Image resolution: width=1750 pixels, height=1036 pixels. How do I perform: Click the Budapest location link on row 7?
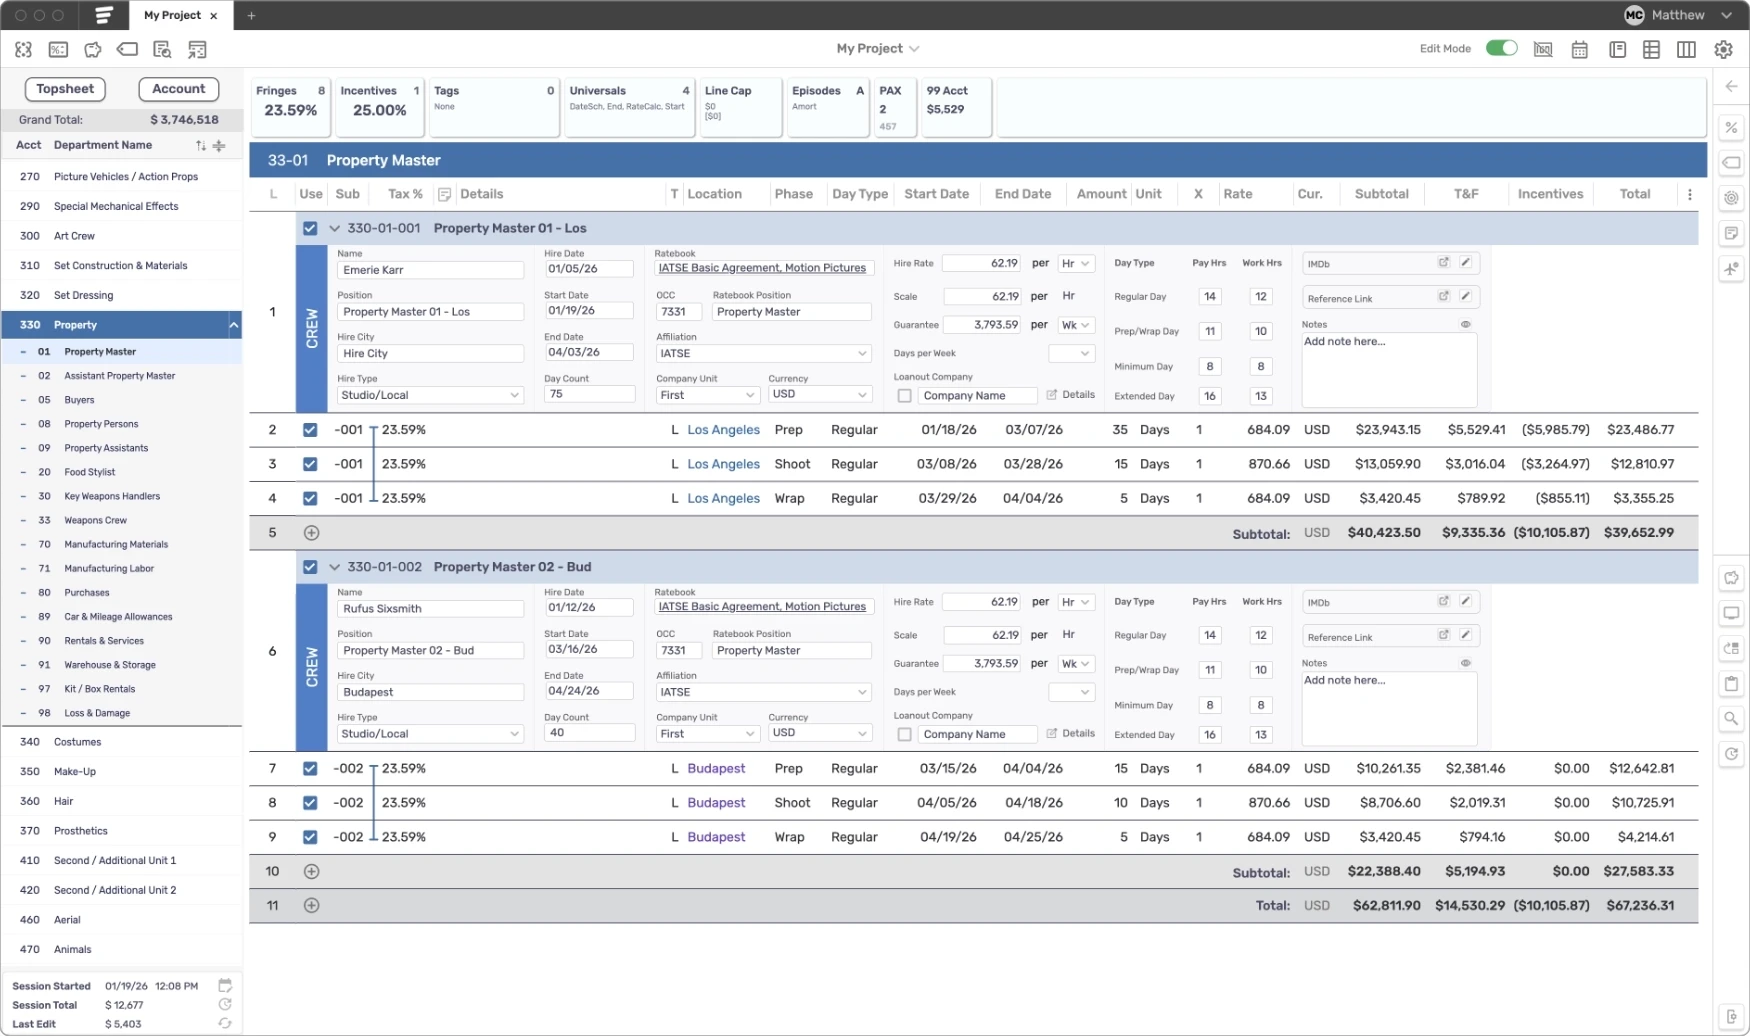click(716, 768)
